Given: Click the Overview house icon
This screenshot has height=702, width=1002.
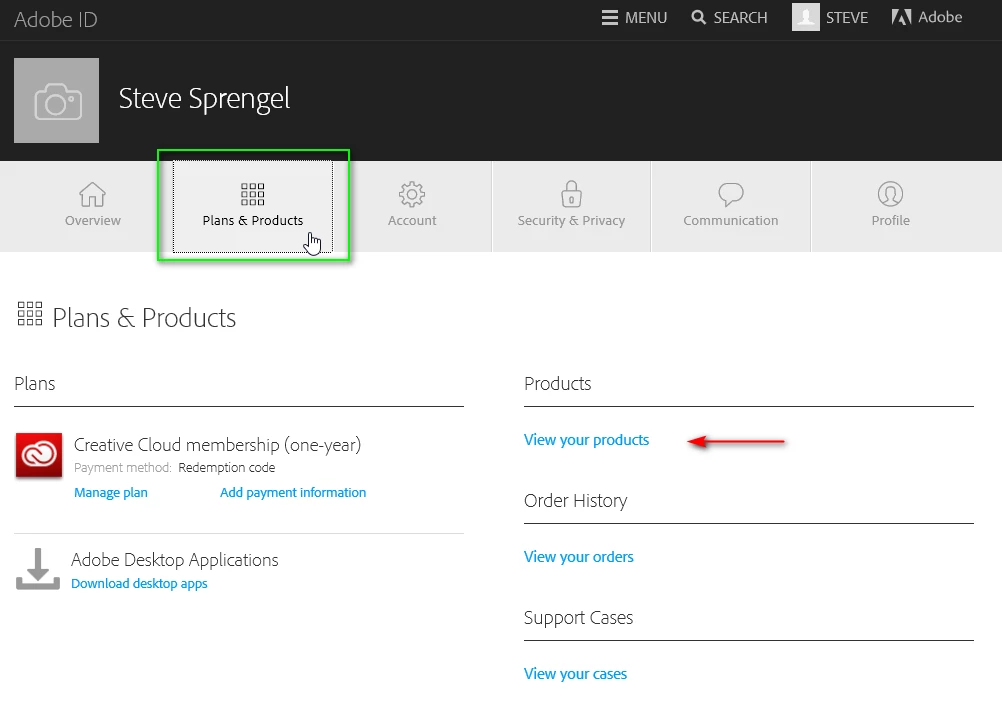Looking at the screenshot, I should click(93, 194).
